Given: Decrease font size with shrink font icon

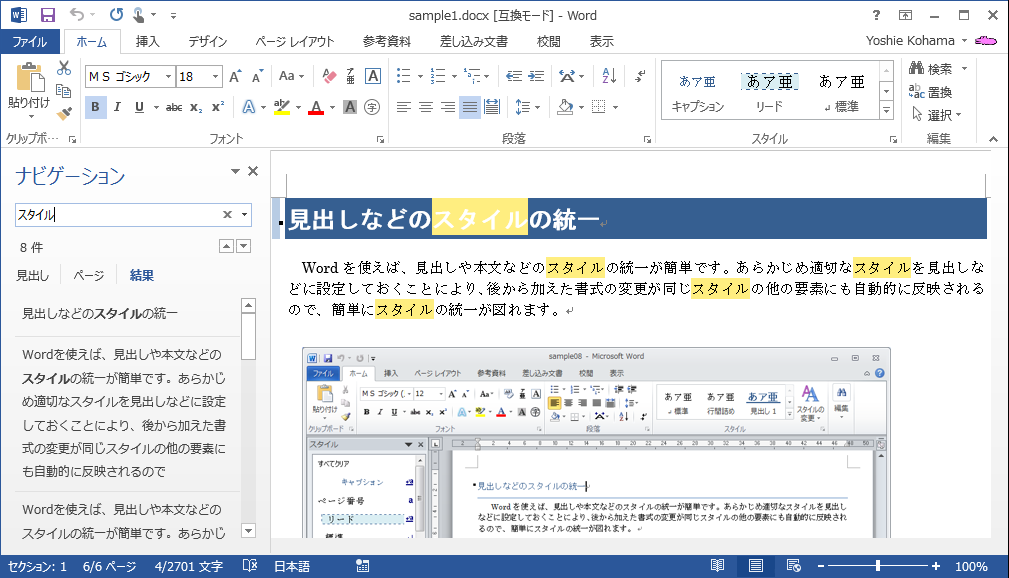Looking at the screenshot, I should (x=257, y=77).
